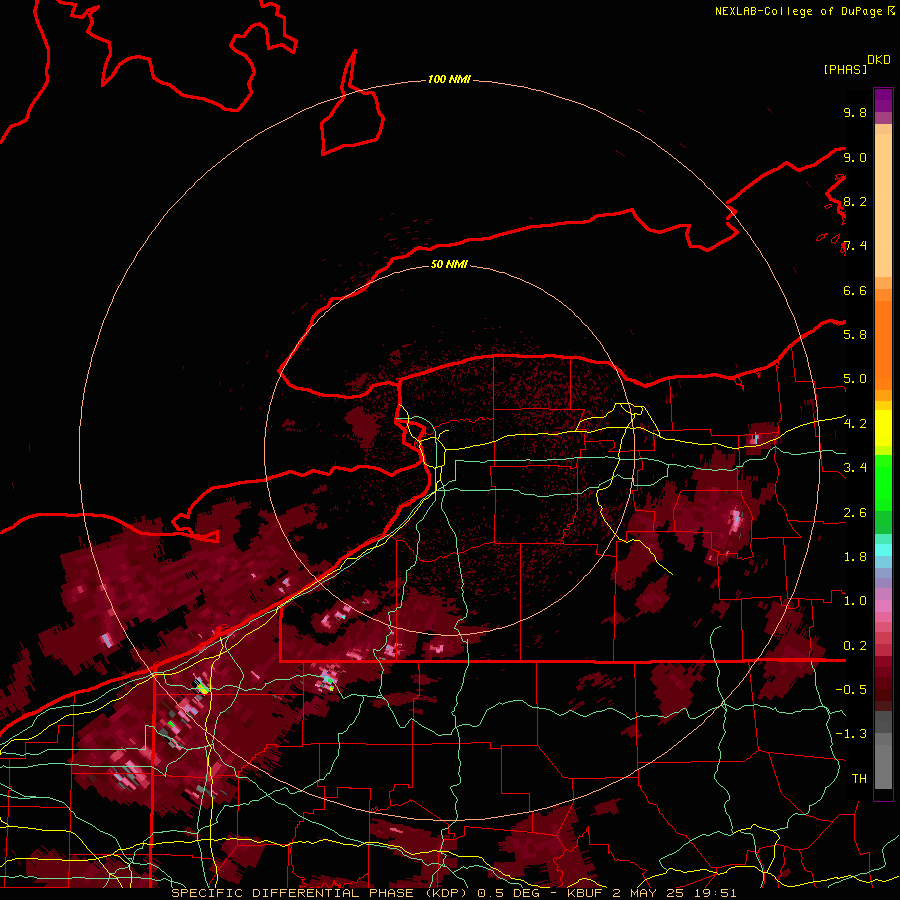Click the 5.0 value on the color scale
Screen dimensions: 900x900
pyautogui.click(x=855, y=379)
